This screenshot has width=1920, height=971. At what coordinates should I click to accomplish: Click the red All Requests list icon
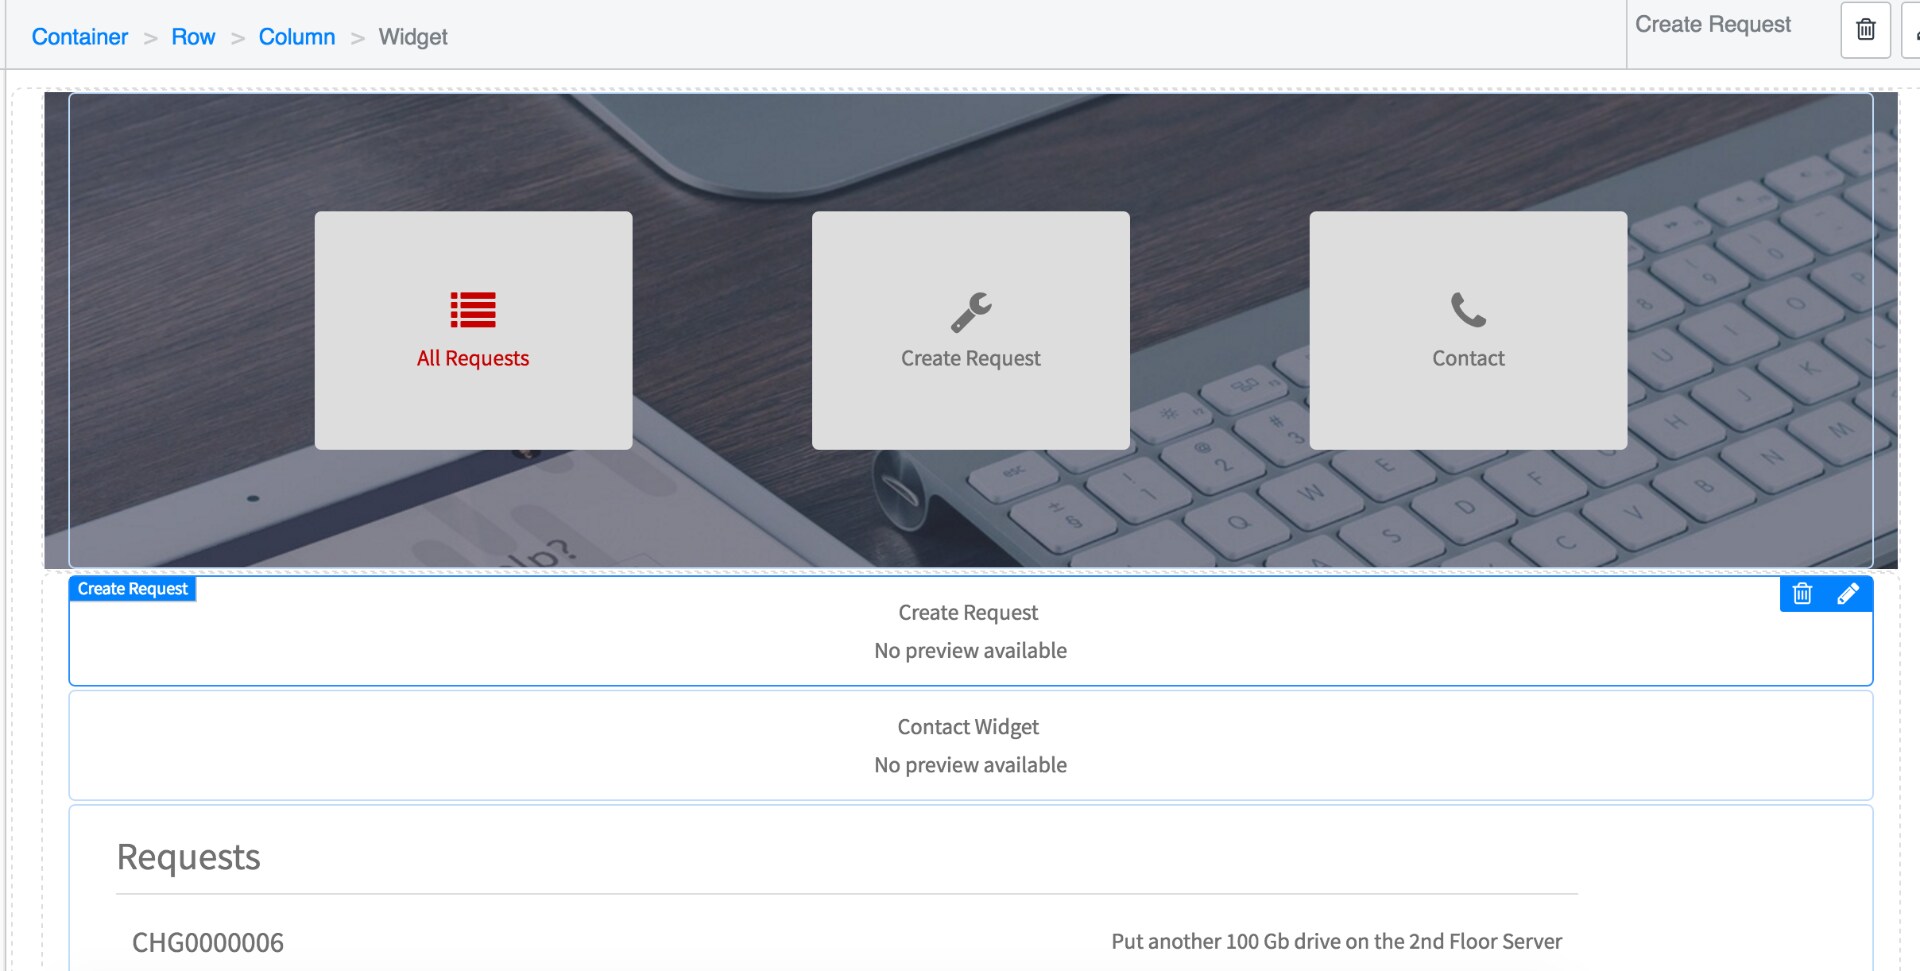[473, 310]
